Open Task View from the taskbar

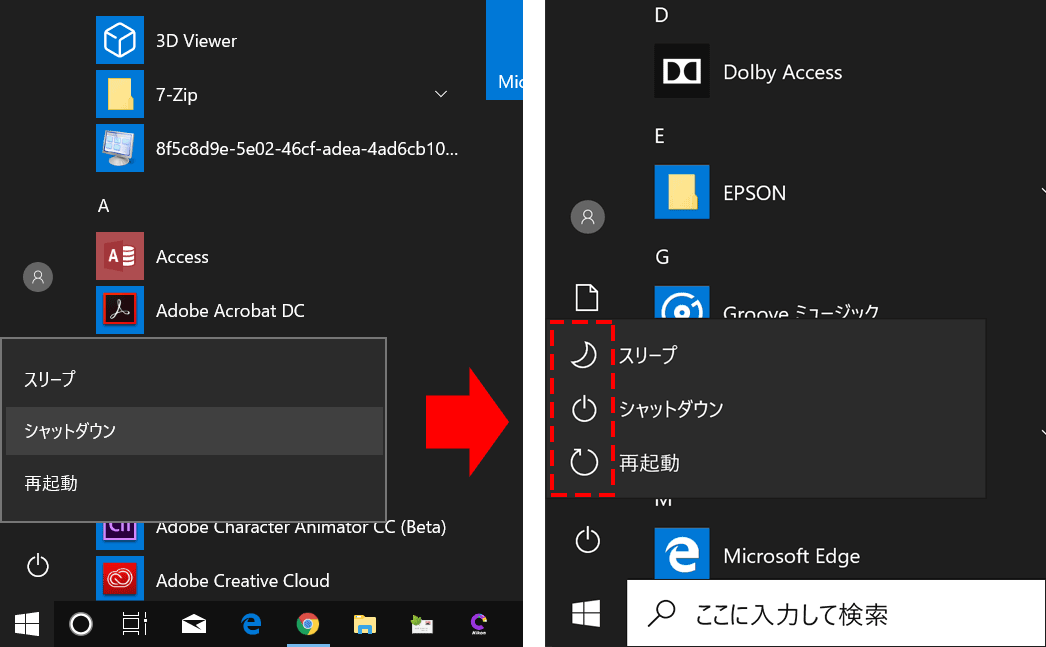coord(134,625)
